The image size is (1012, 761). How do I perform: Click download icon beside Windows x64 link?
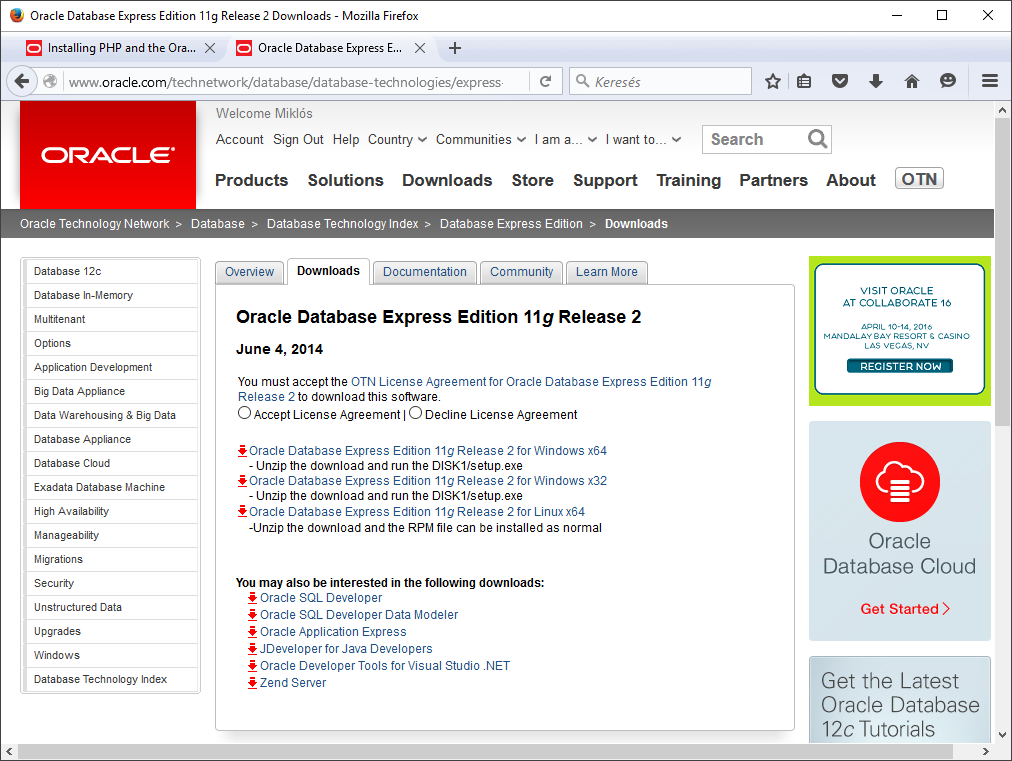tap(243, 451)
